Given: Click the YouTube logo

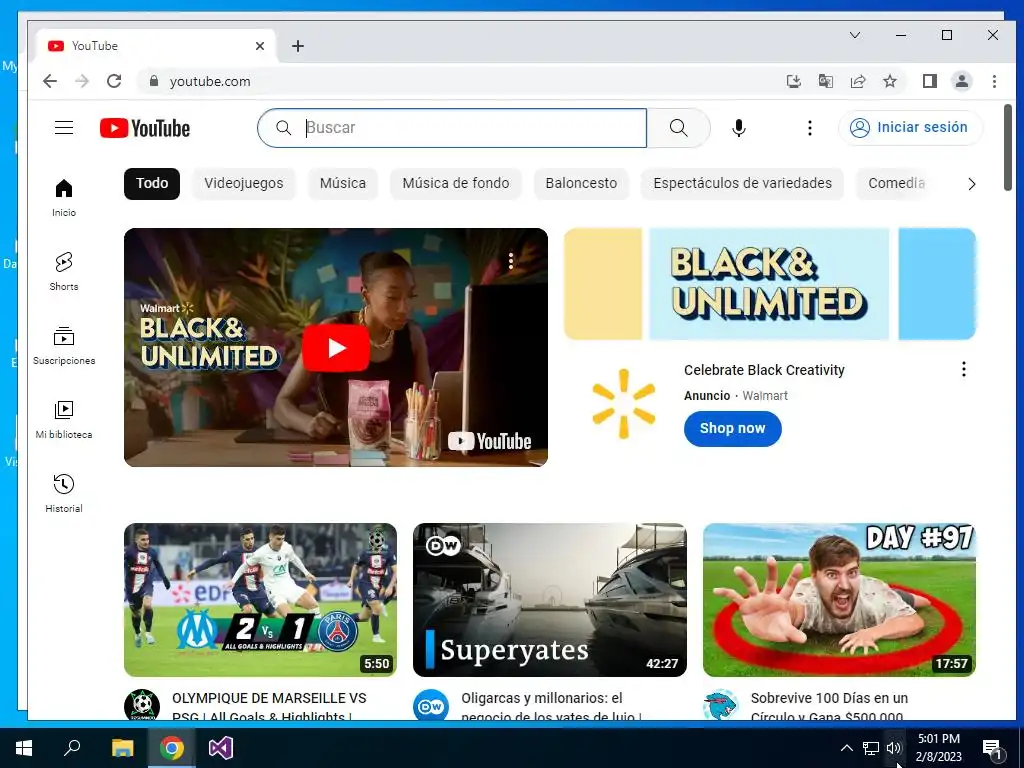Looking at the screenshot, I should point(145,128).
